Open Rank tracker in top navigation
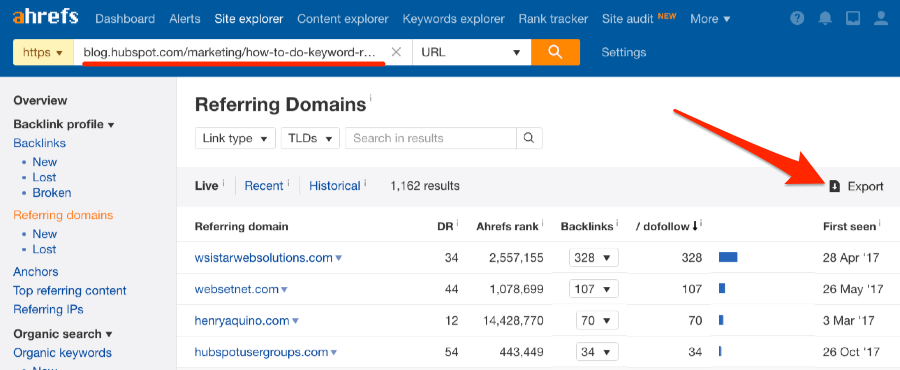 coord(553,19)
